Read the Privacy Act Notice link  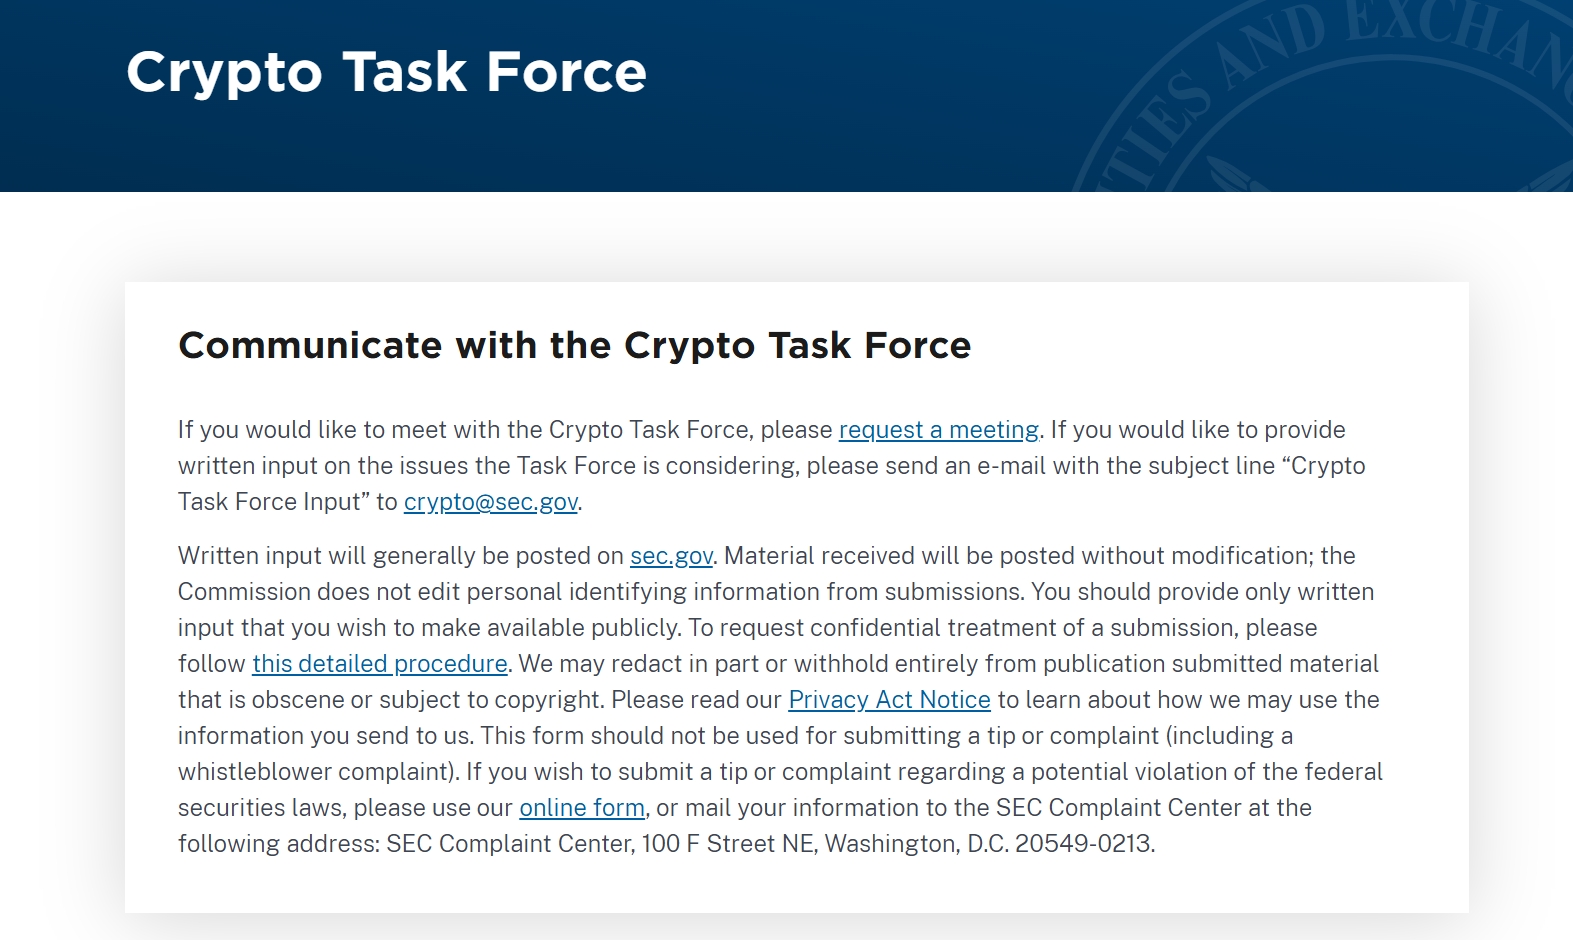(889, 700)
